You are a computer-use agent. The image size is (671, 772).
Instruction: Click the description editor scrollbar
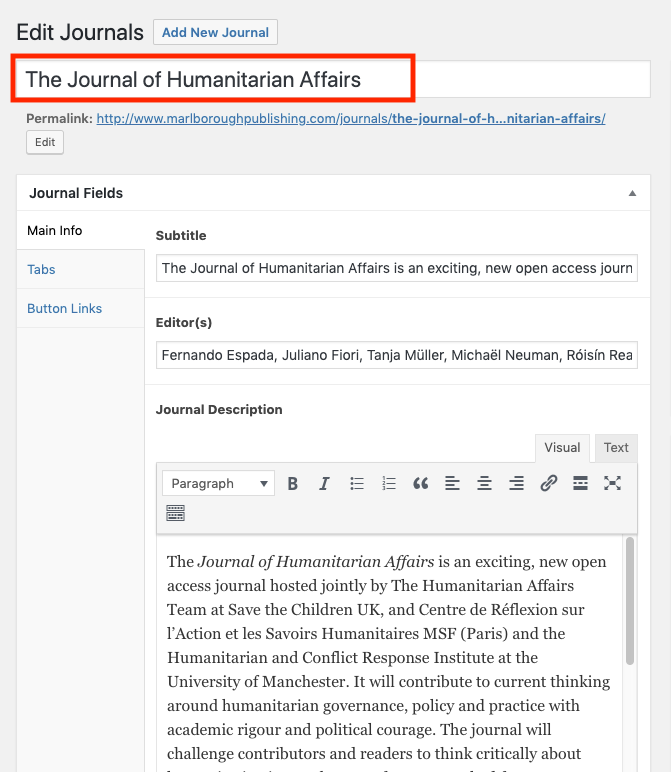point(630,601)
